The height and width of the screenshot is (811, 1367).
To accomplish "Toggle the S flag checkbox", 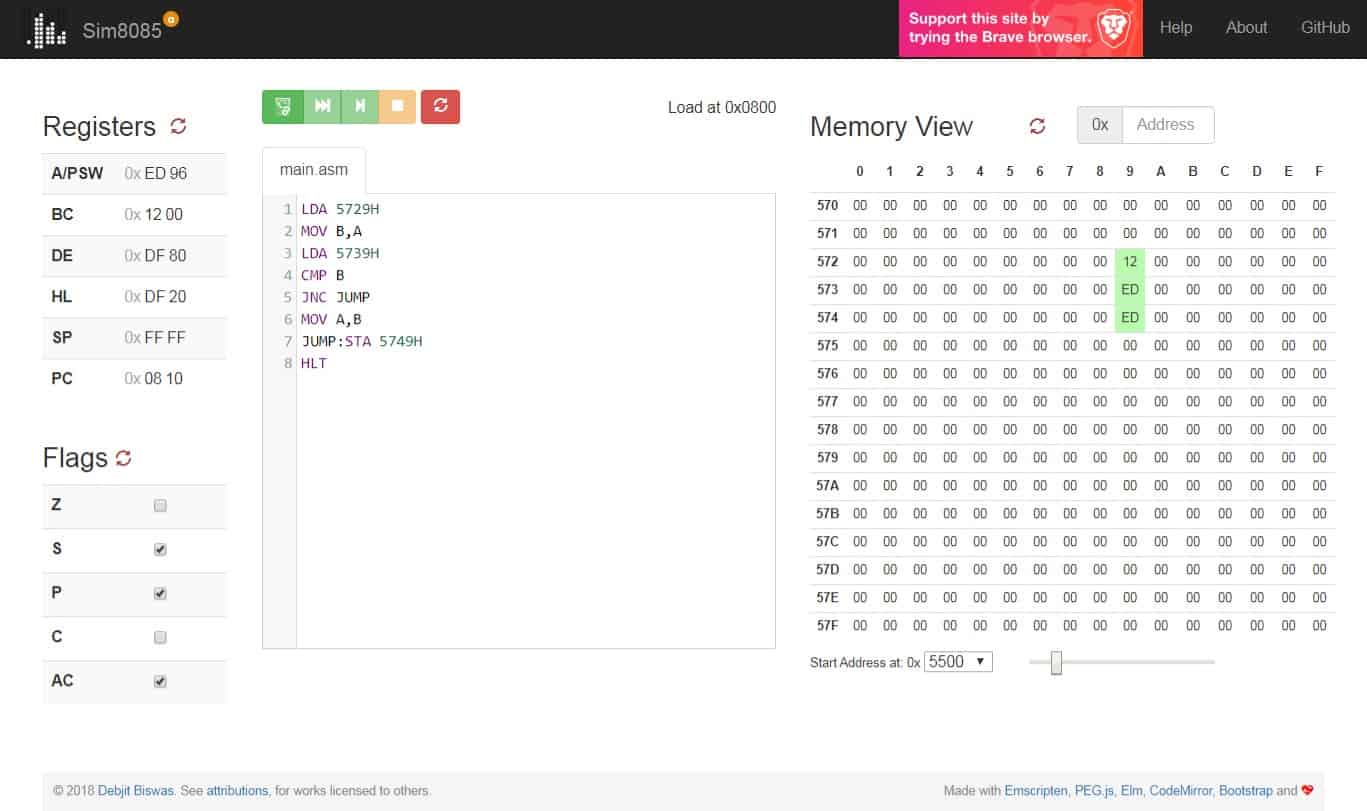I will (160, 550).
